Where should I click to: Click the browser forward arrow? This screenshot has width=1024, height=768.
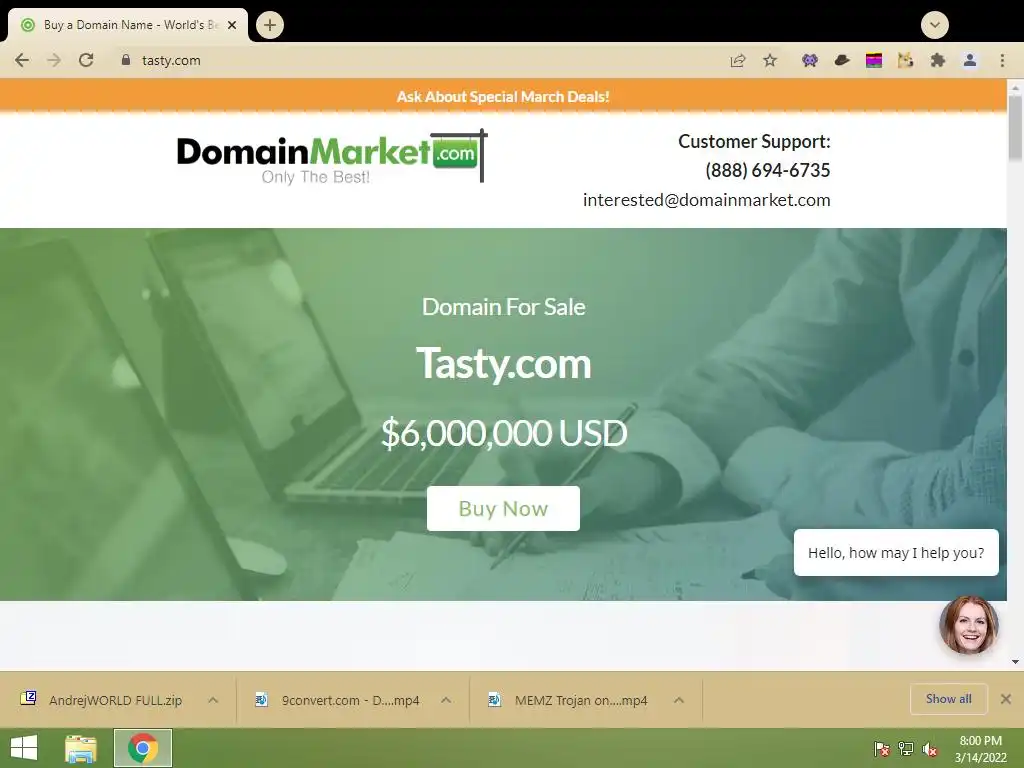click(54, 60)
